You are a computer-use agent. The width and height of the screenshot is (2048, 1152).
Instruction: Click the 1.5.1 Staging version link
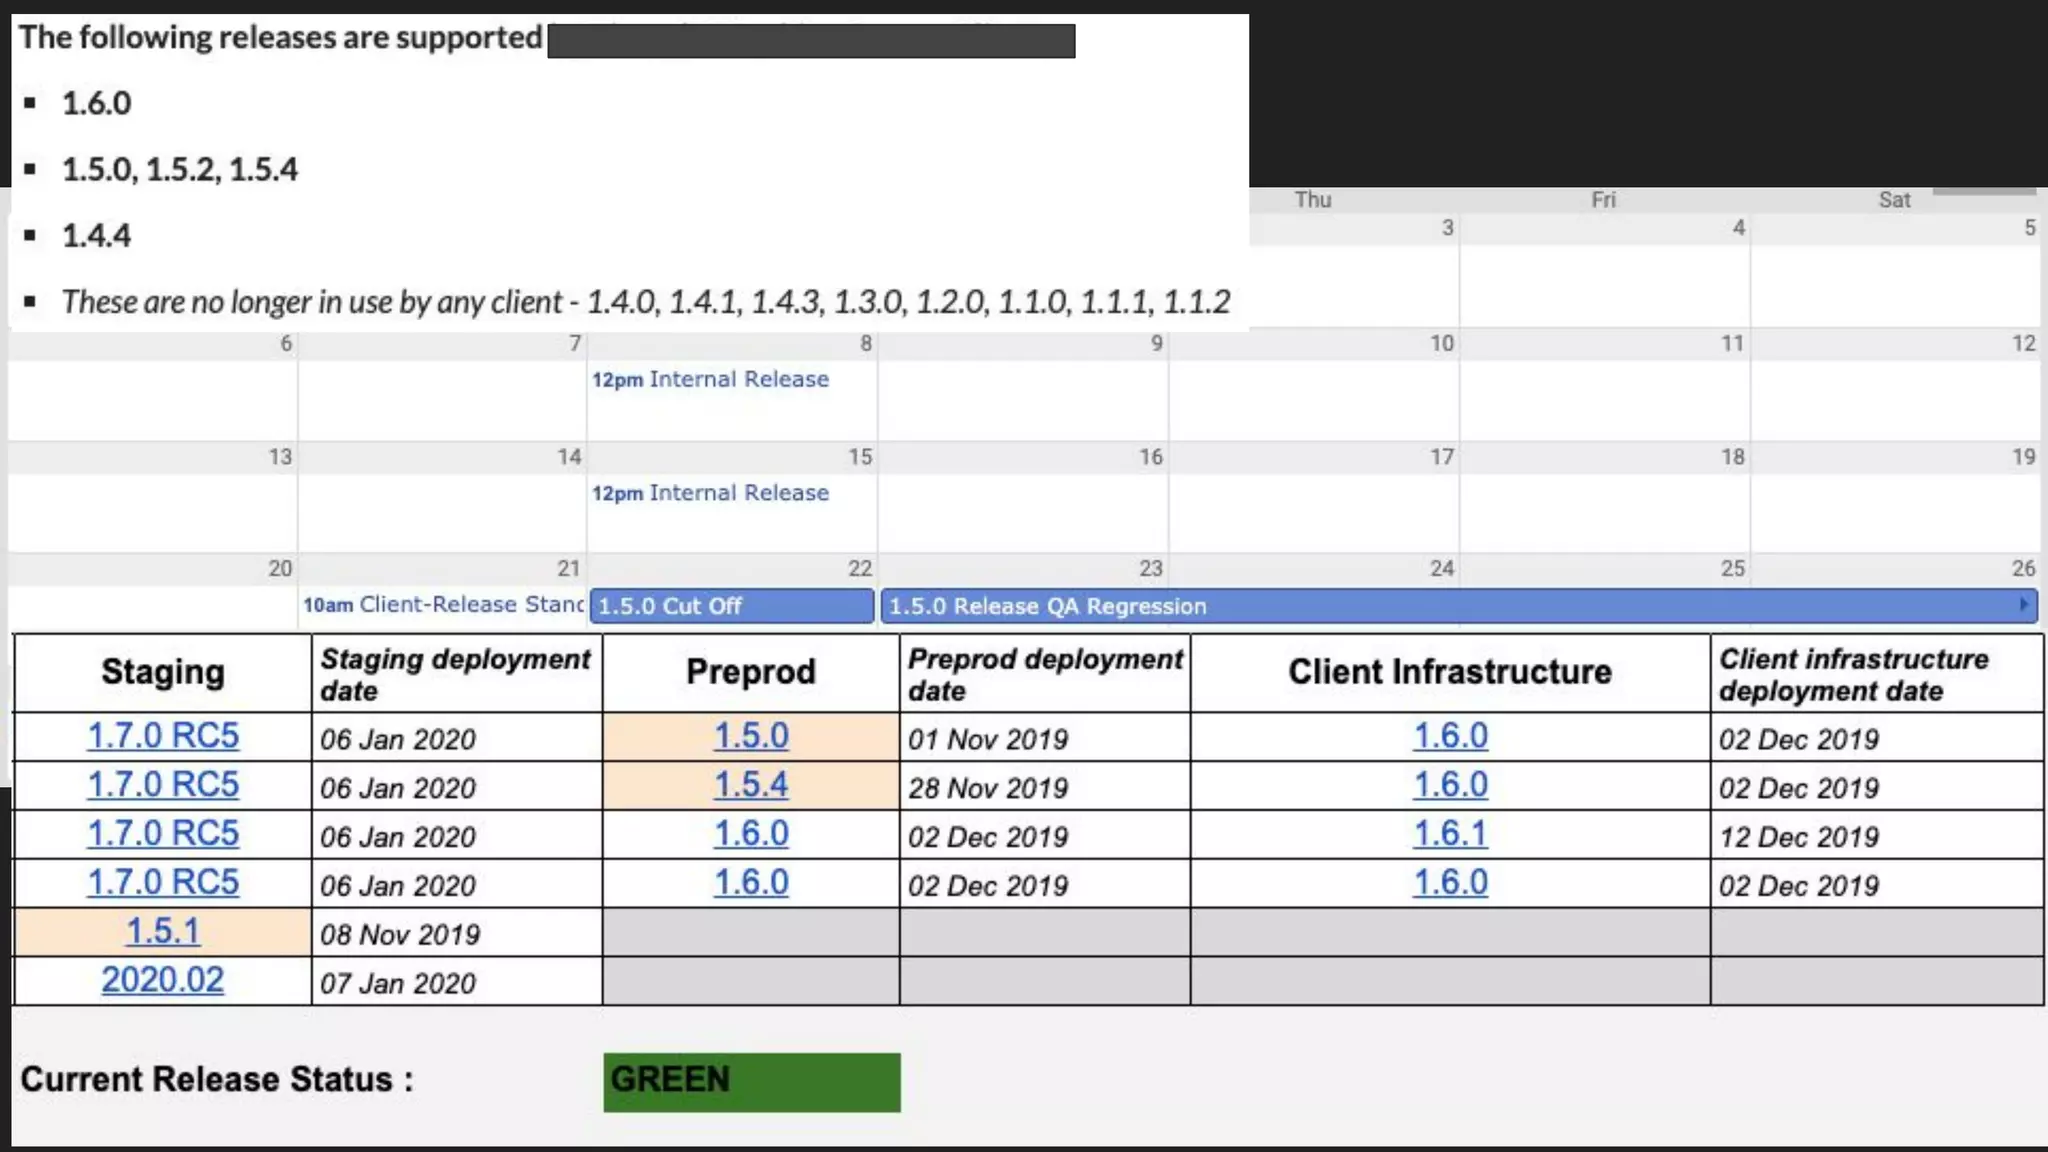(163, 931)
